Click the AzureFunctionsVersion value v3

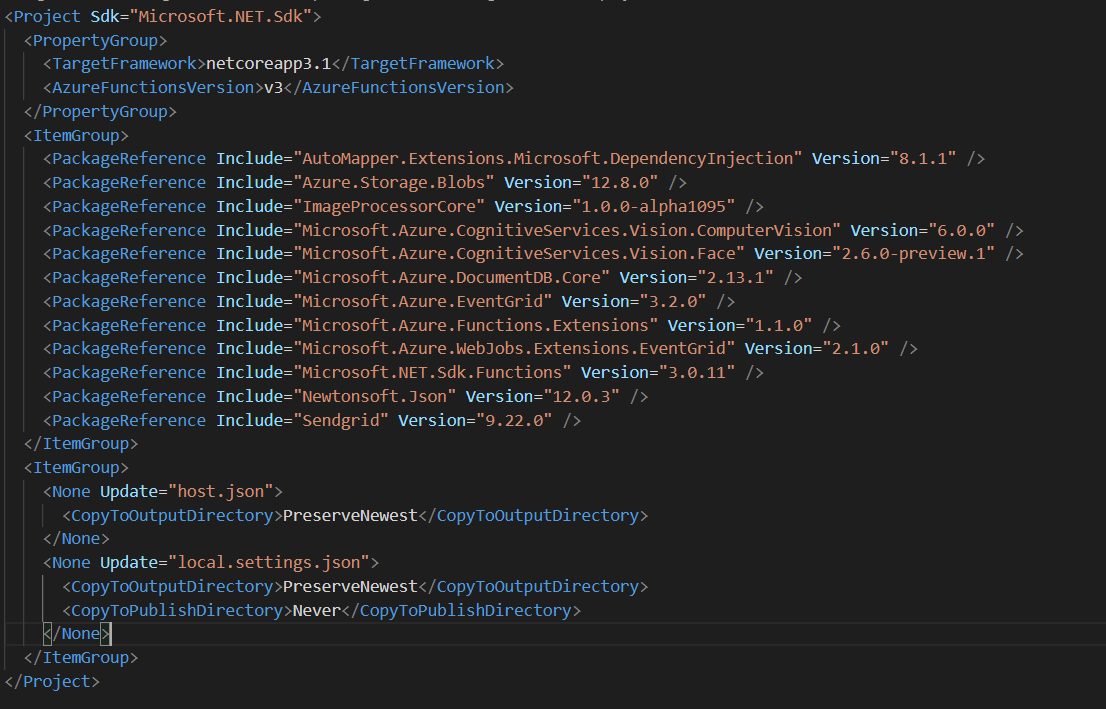point(272,87)
